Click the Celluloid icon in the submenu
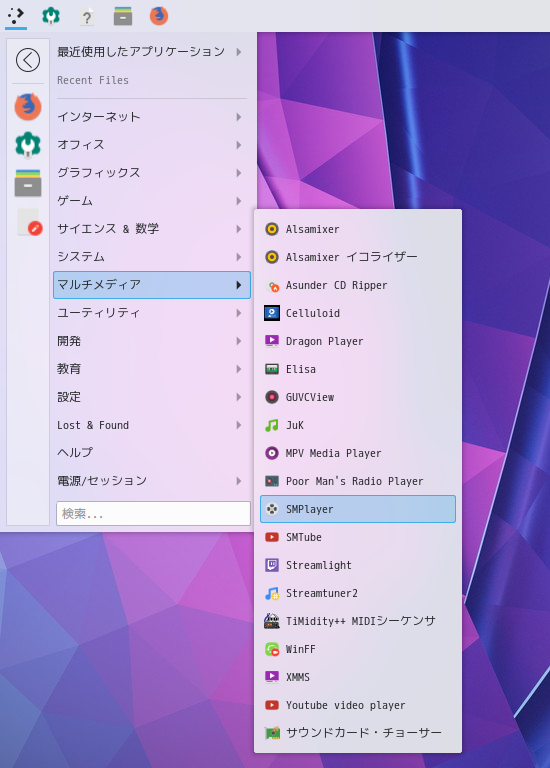 click(x=272, y=313)
